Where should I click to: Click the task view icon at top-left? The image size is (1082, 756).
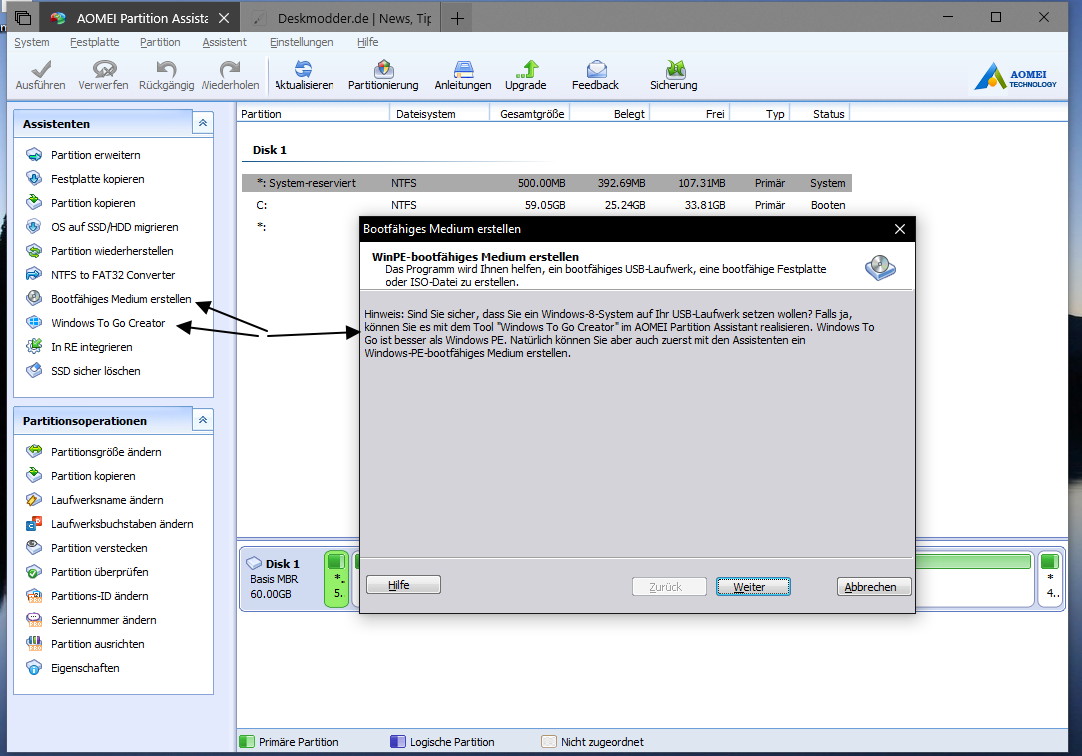[x=23, y=18]
